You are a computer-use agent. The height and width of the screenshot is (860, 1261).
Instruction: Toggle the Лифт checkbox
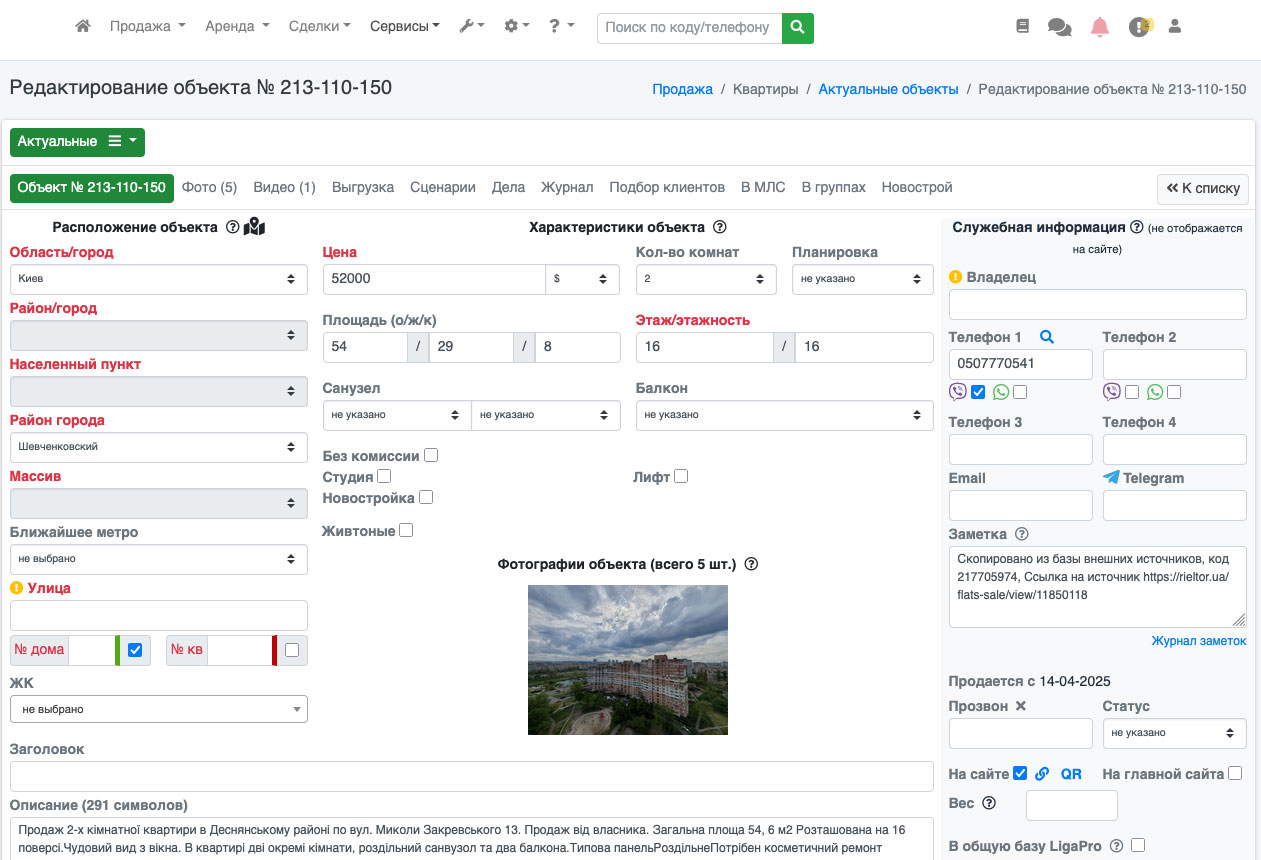click(681, 477)
